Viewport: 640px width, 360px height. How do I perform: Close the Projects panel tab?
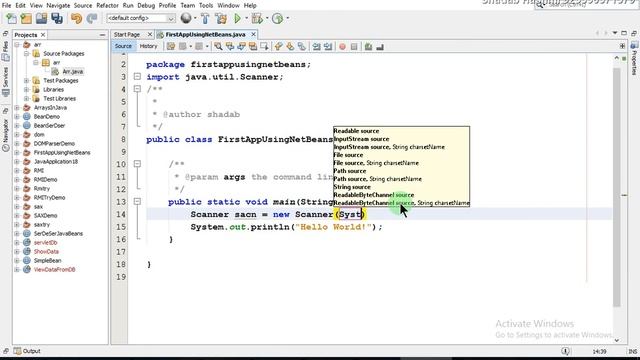coord(43,35)
